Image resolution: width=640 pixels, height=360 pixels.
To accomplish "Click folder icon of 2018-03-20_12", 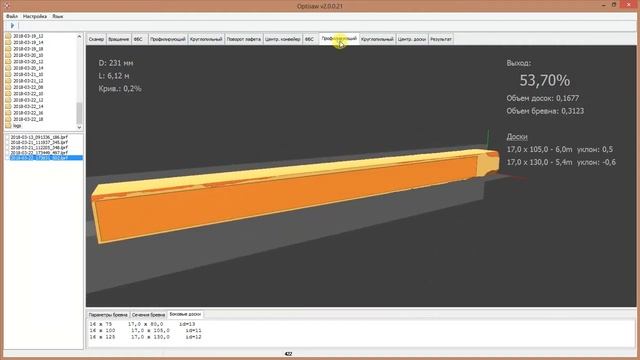I will (x=8, y=61).
